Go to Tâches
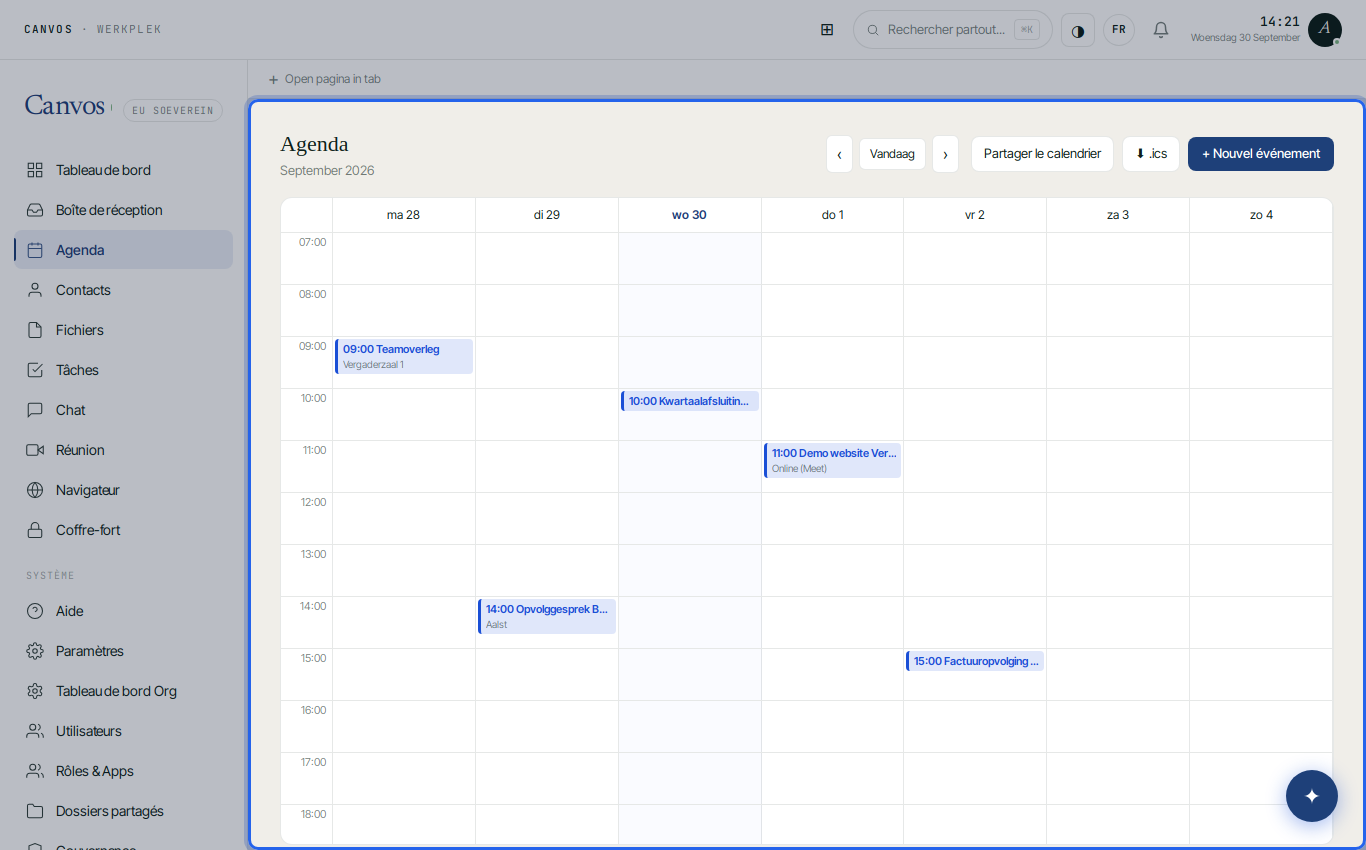The image size is (1366, 850). 123,370
